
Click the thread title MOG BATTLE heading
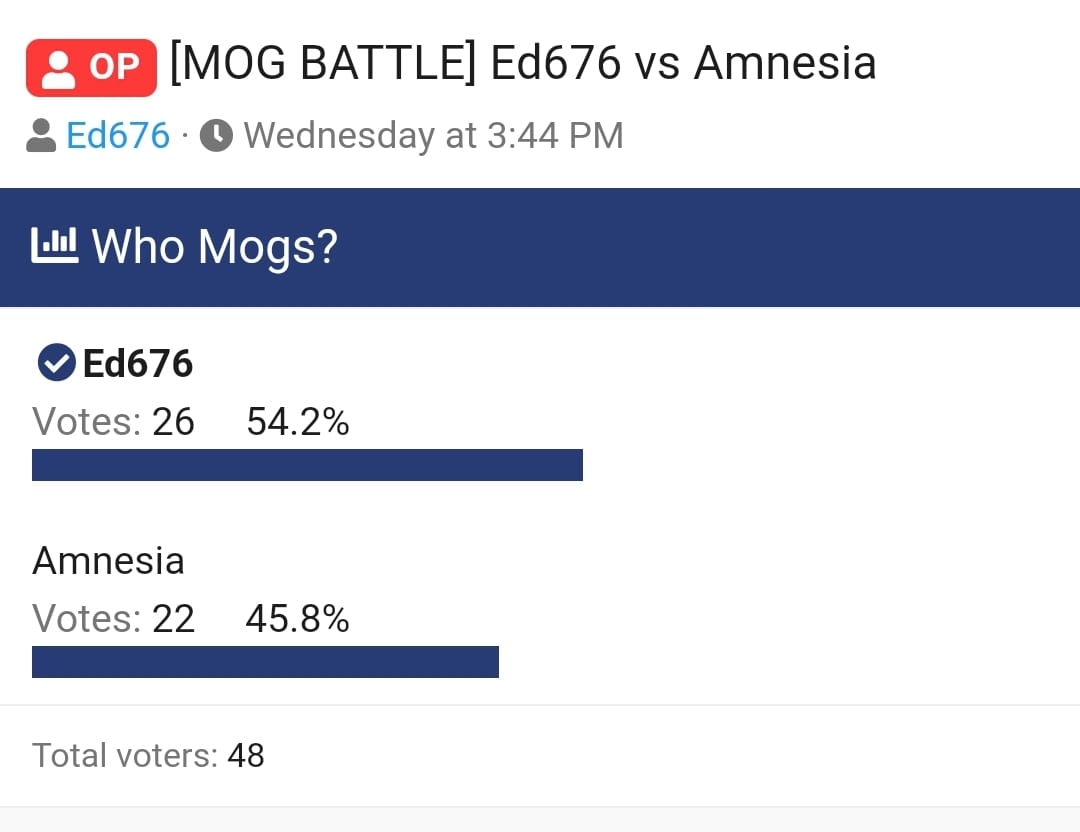point(522,65)
